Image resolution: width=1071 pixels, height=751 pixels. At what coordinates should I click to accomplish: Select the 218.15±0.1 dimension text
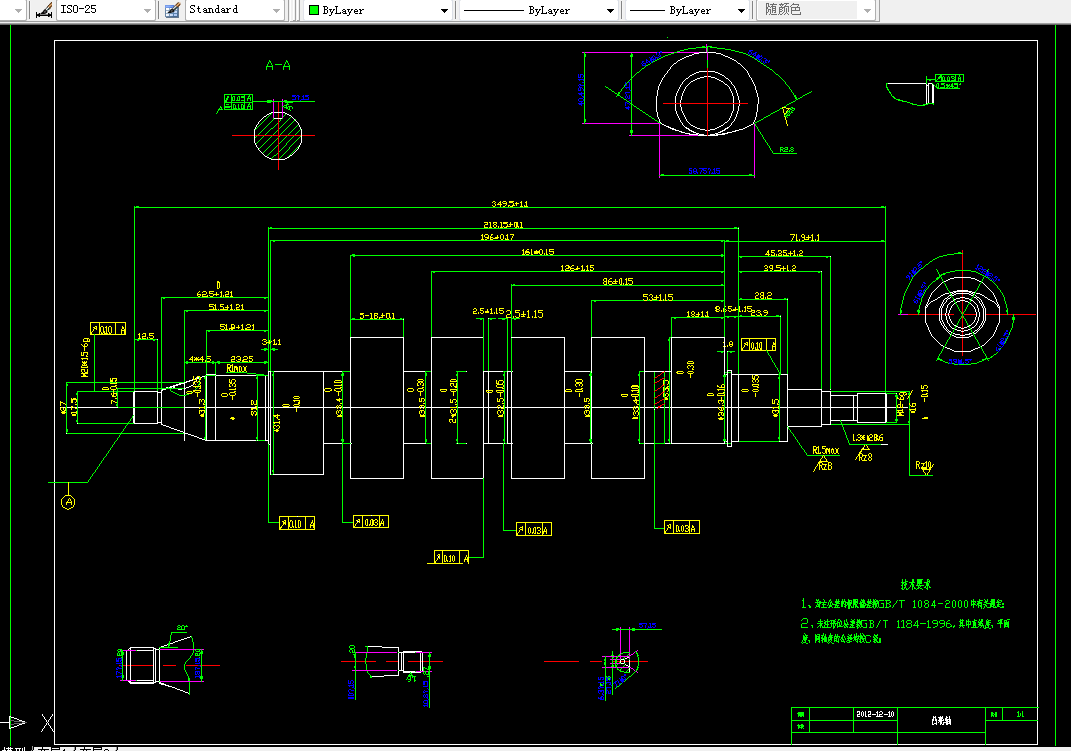coord(503,225)
